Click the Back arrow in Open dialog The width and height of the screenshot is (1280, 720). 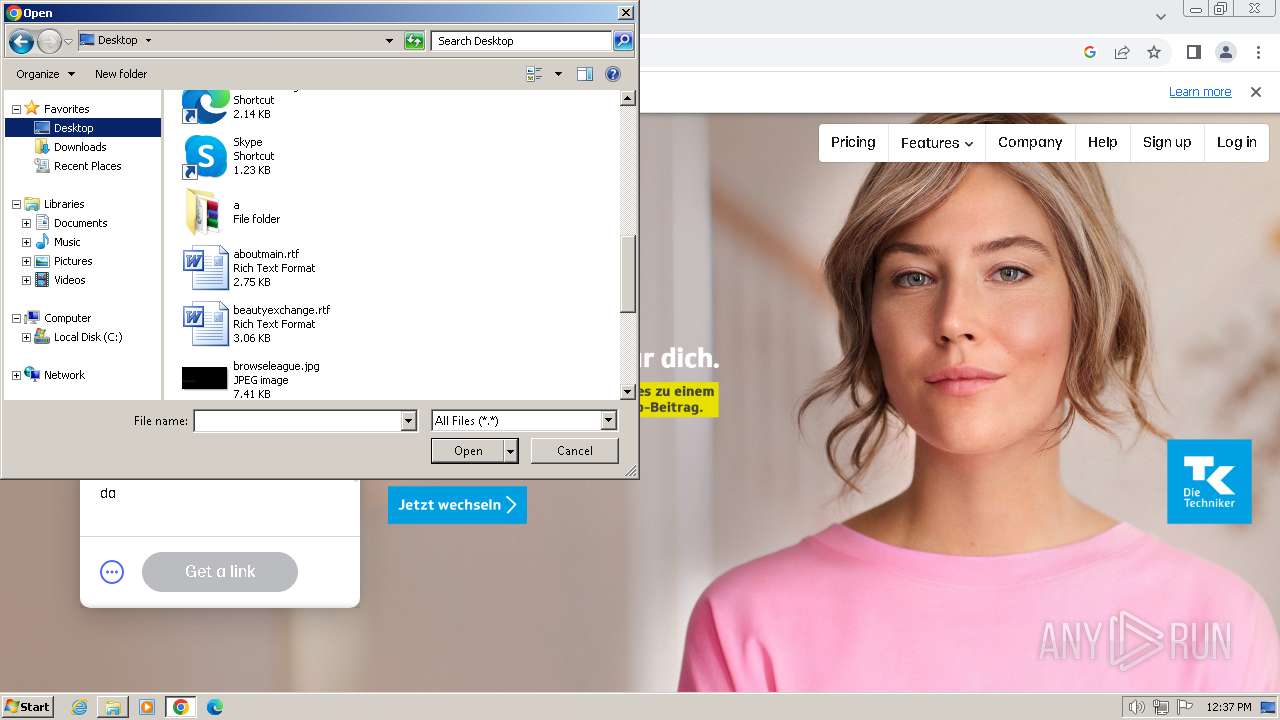tap(20, 41)
